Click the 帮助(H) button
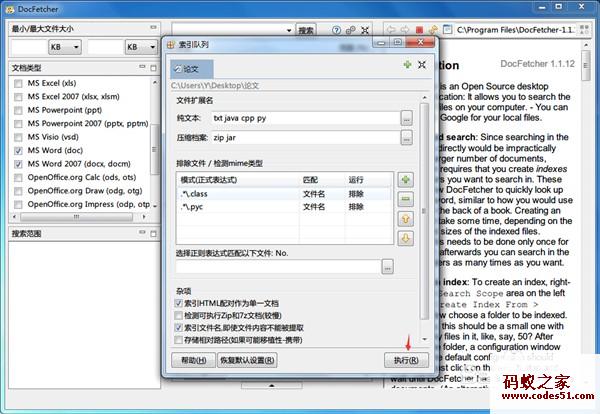The image size is (600, 414). [194, 360]
